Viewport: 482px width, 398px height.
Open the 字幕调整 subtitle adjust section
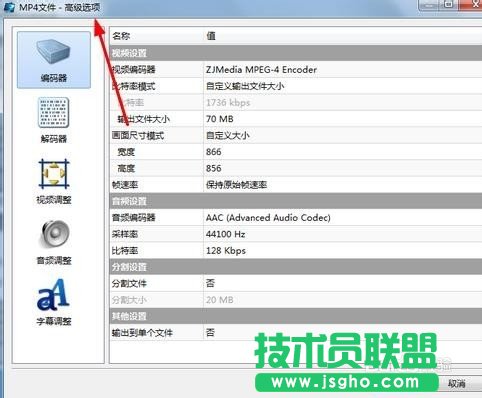pos(54,302)
